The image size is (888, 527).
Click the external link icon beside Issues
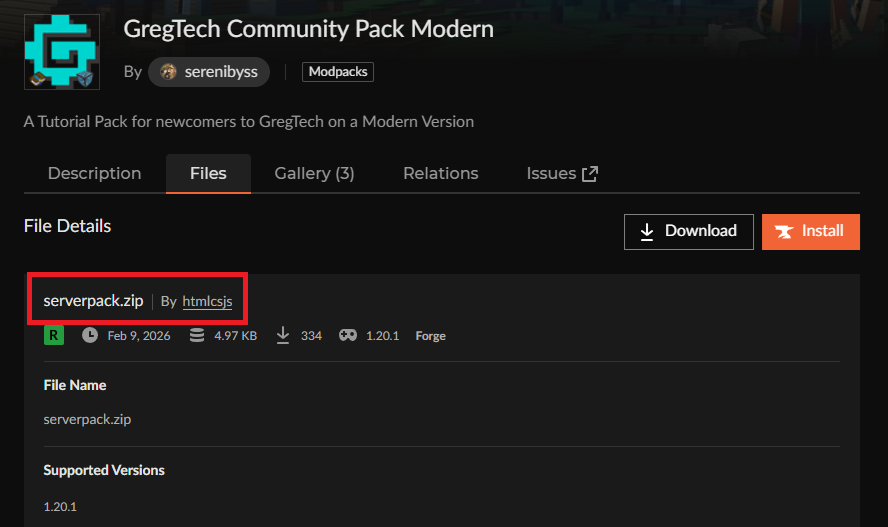590,174
